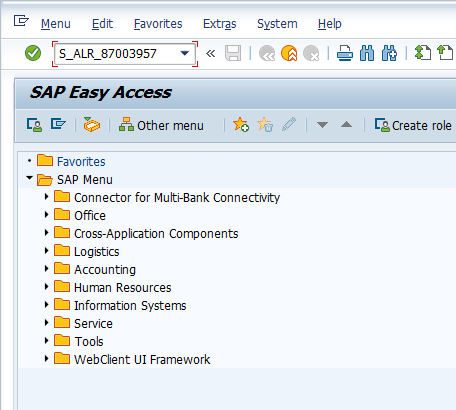
Task: Click the Delete Favorites star icon
Action: tap(265, 125)
